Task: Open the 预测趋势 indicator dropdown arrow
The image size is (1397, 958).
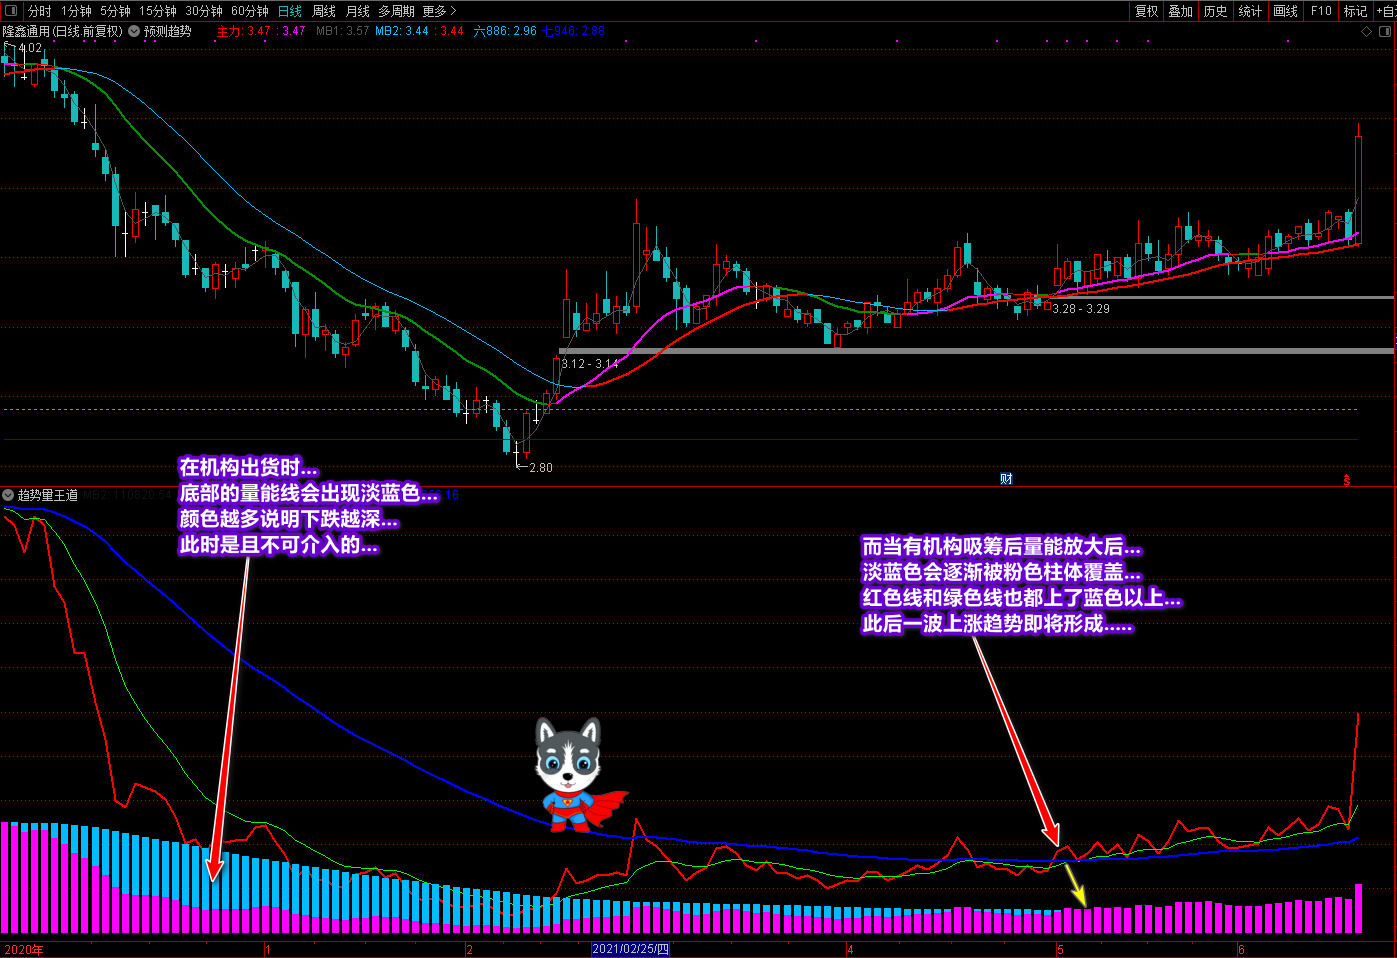Action: 134,32
